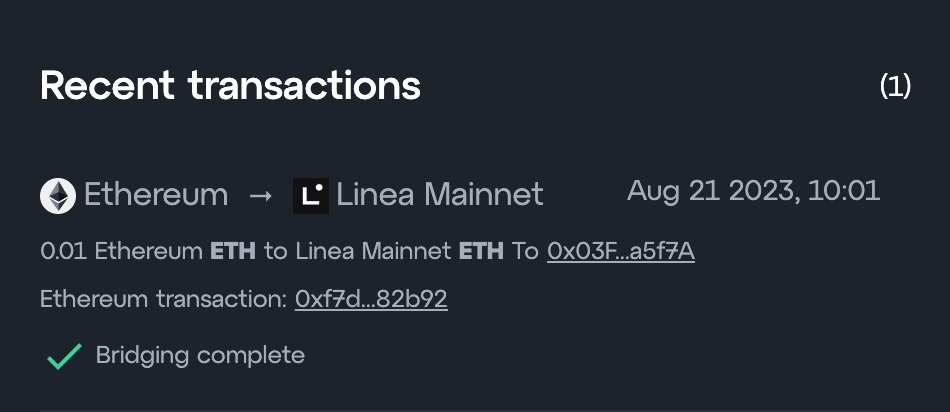
Task: Click the "Ethereum transaction:" label
Action: point(164,299)
